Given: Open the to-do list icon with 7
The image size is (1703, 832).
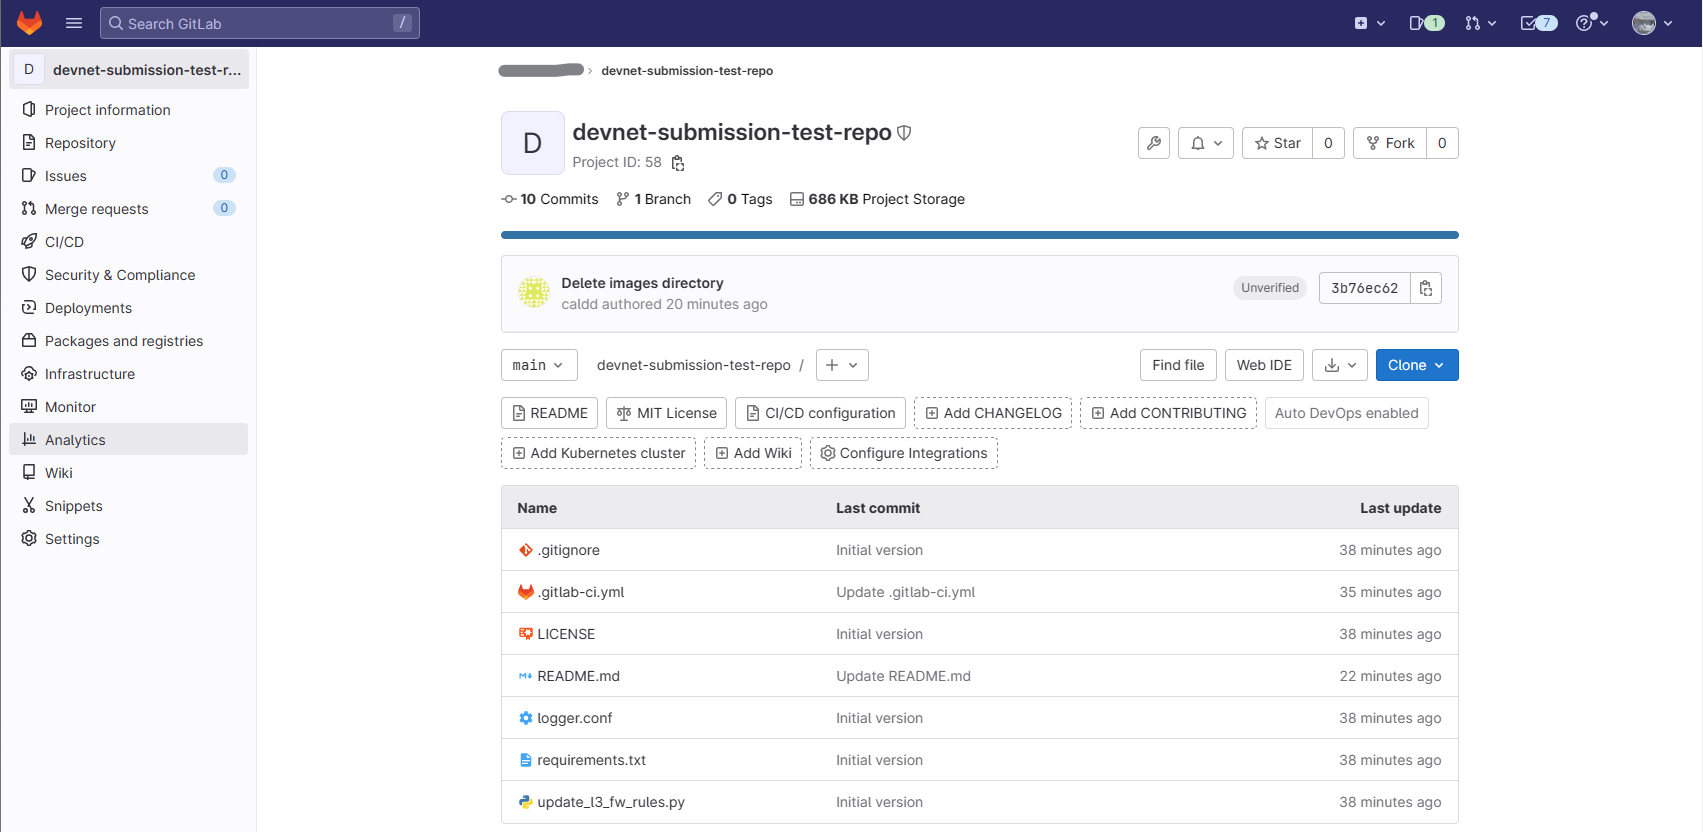Looking at the screenshot, I should click(x=1539, y=23).
